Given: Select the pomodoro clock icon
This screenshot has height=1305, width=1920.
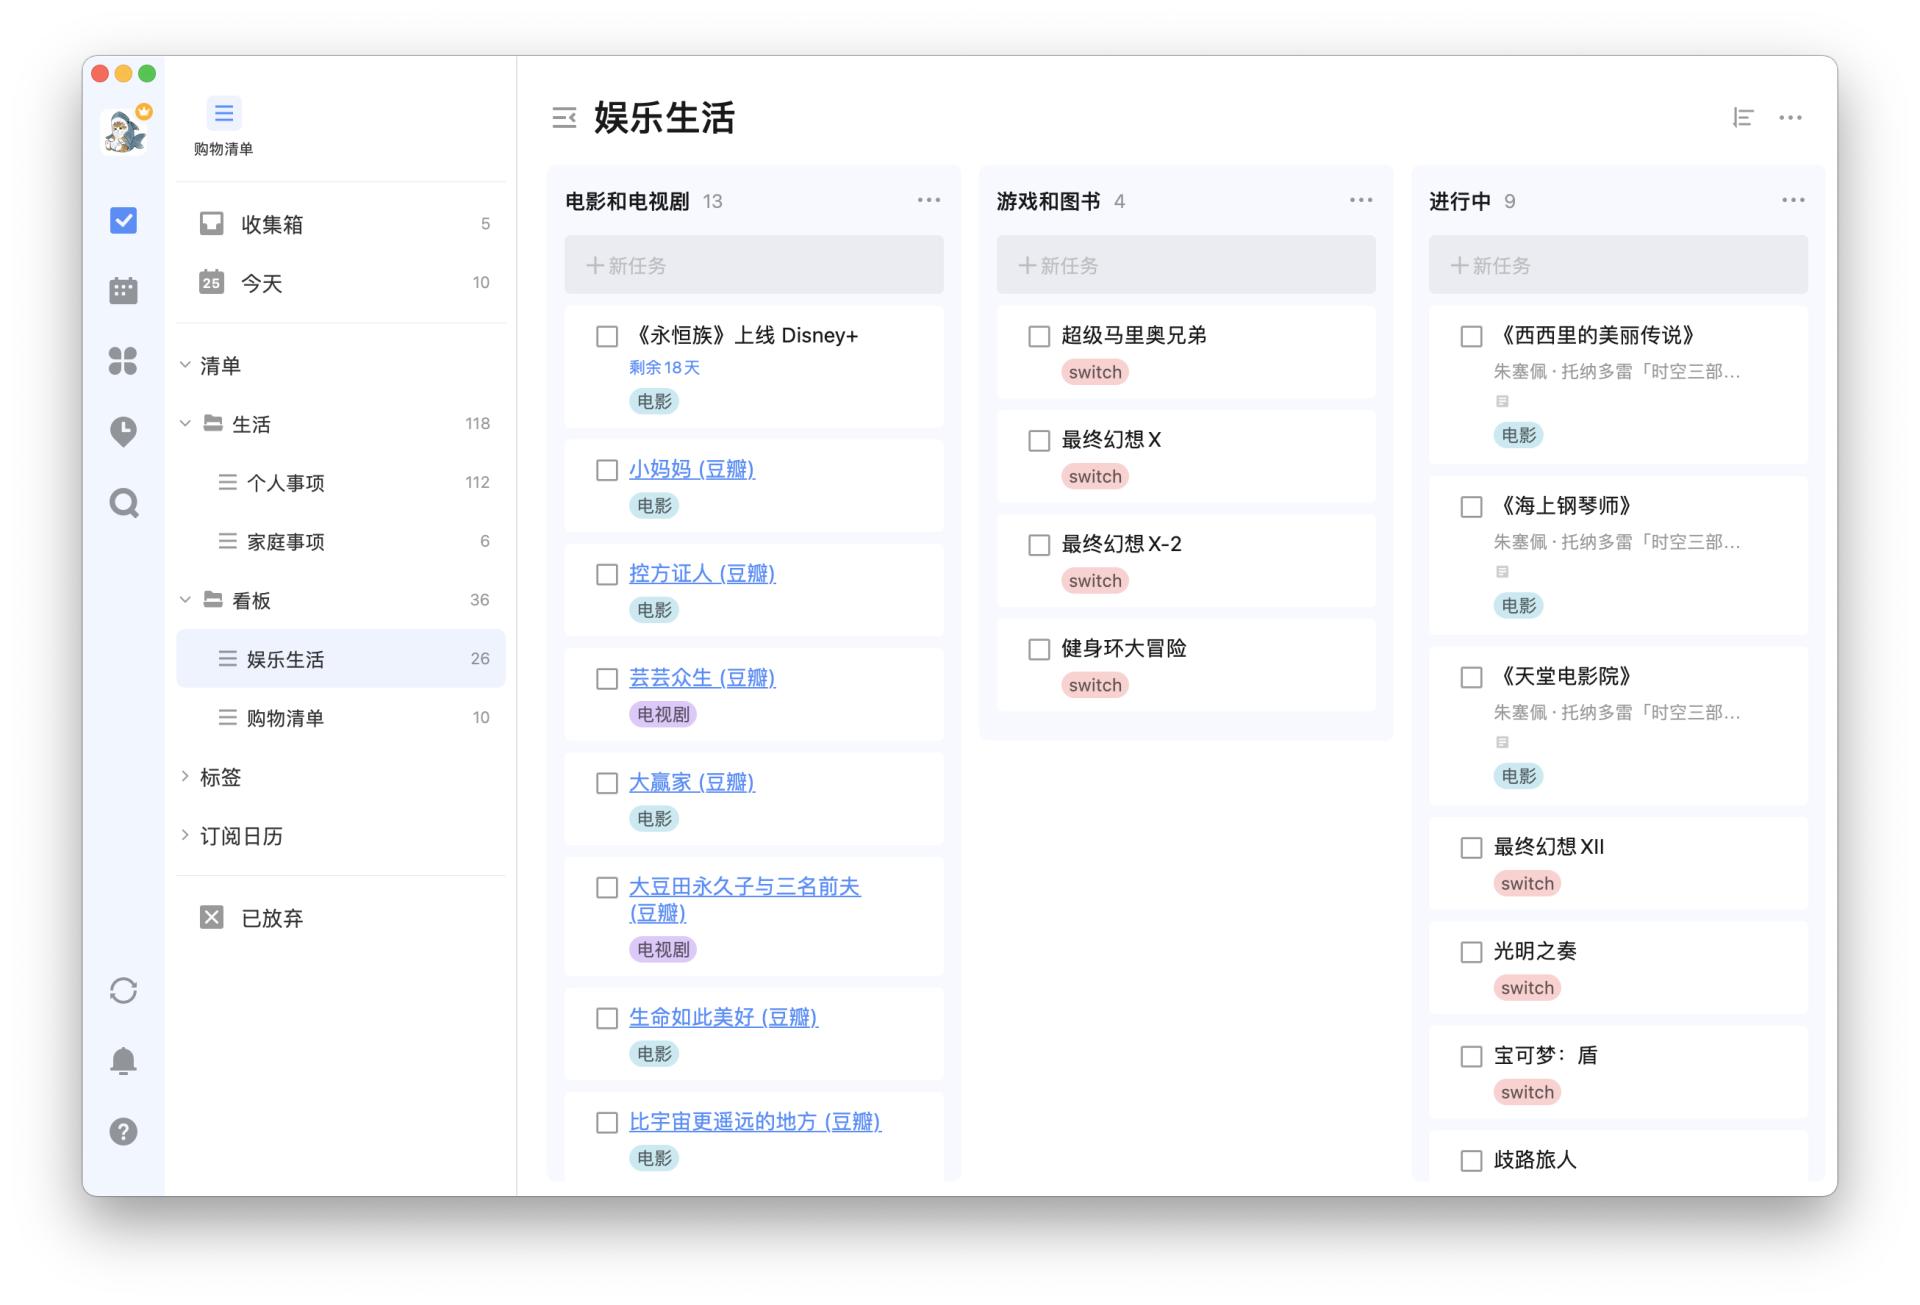Looking at the screenshot, I should (122, 432).
